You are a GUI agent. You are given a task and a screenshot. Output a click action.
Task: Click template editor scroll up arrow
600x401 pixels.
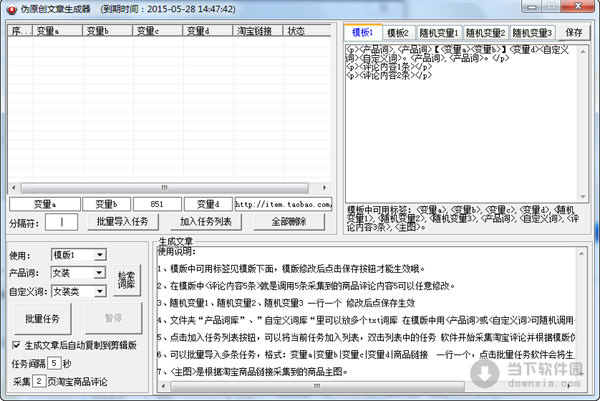[x=583, y=51]
